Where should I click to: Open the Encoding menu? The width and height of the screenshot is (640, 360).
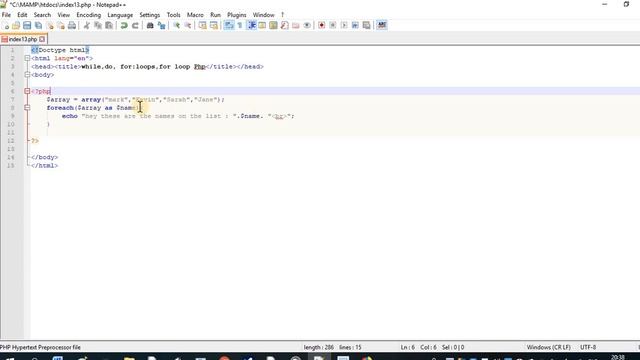tap(88, 15)
